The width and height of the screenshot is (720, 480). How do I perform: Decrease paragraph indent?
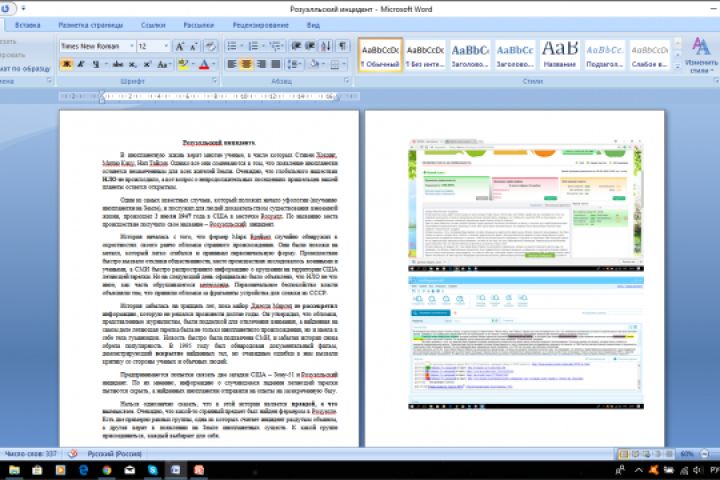[297, 46]
